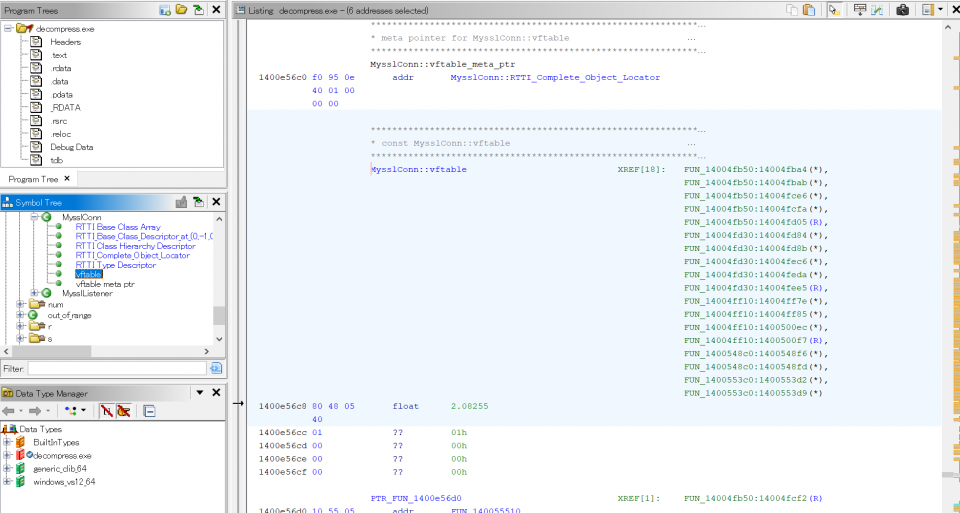Click the home icon in the Symbol Tree header
Viewport: 960px width, 513px height.
[181, 202]
